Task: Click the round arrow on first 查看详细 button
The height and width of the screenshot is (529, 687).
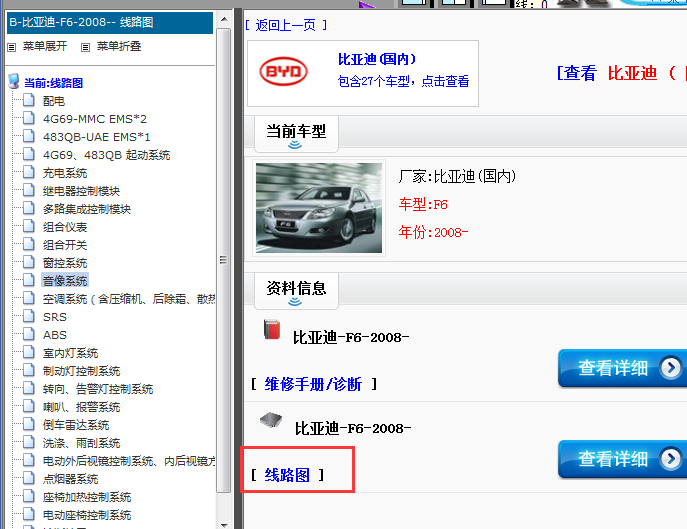Action: [x=671, y=368]
